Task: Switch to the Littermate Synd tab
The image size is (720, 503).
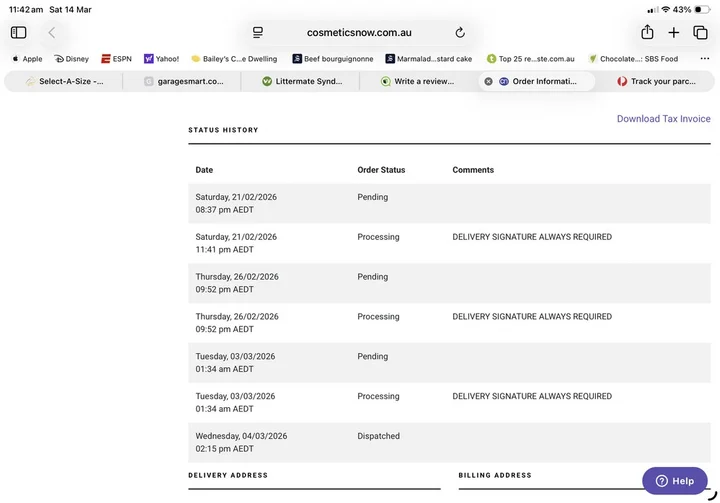Action: (x=302, y=81)
